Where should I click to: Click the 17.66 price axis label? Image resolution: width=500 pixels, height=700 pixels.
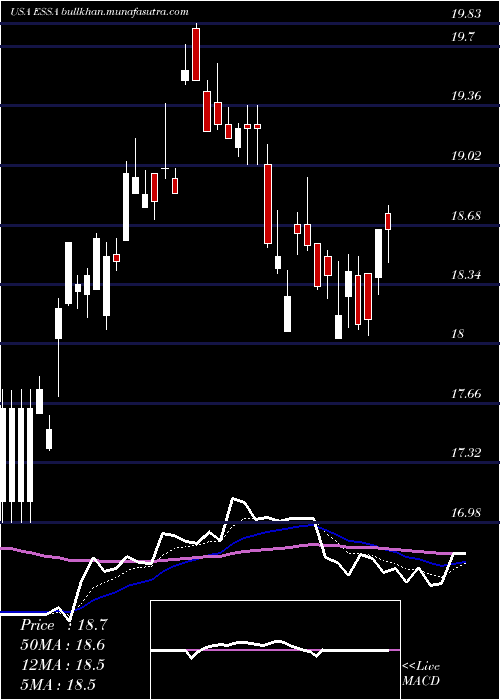click(466, 394)
